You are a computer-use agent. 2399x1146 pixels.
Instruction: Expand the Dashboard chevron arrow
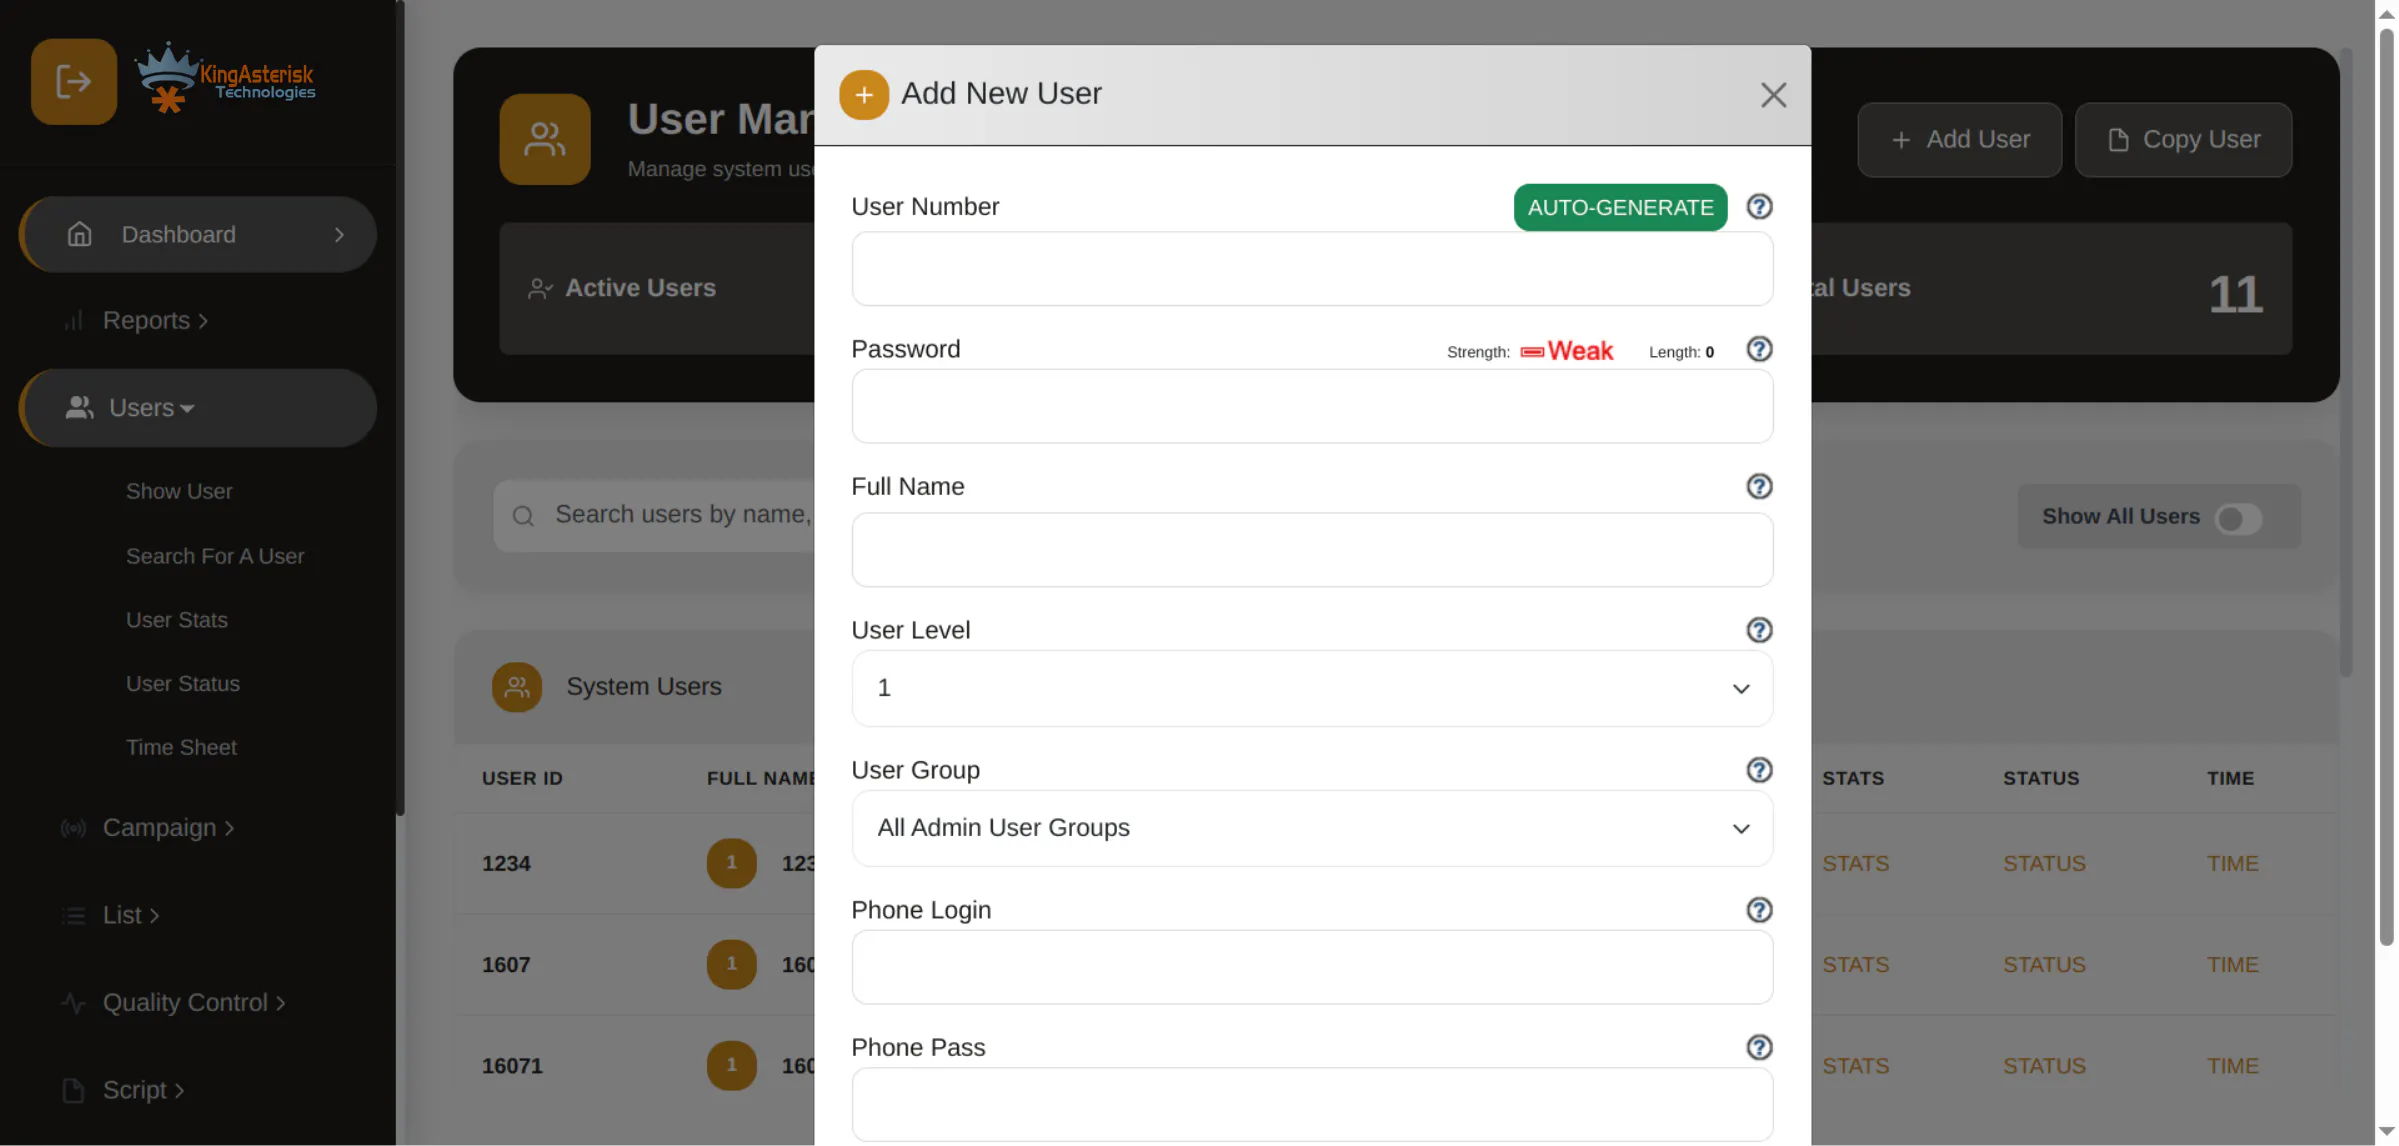pyautogui.click(x=339, y=234)
